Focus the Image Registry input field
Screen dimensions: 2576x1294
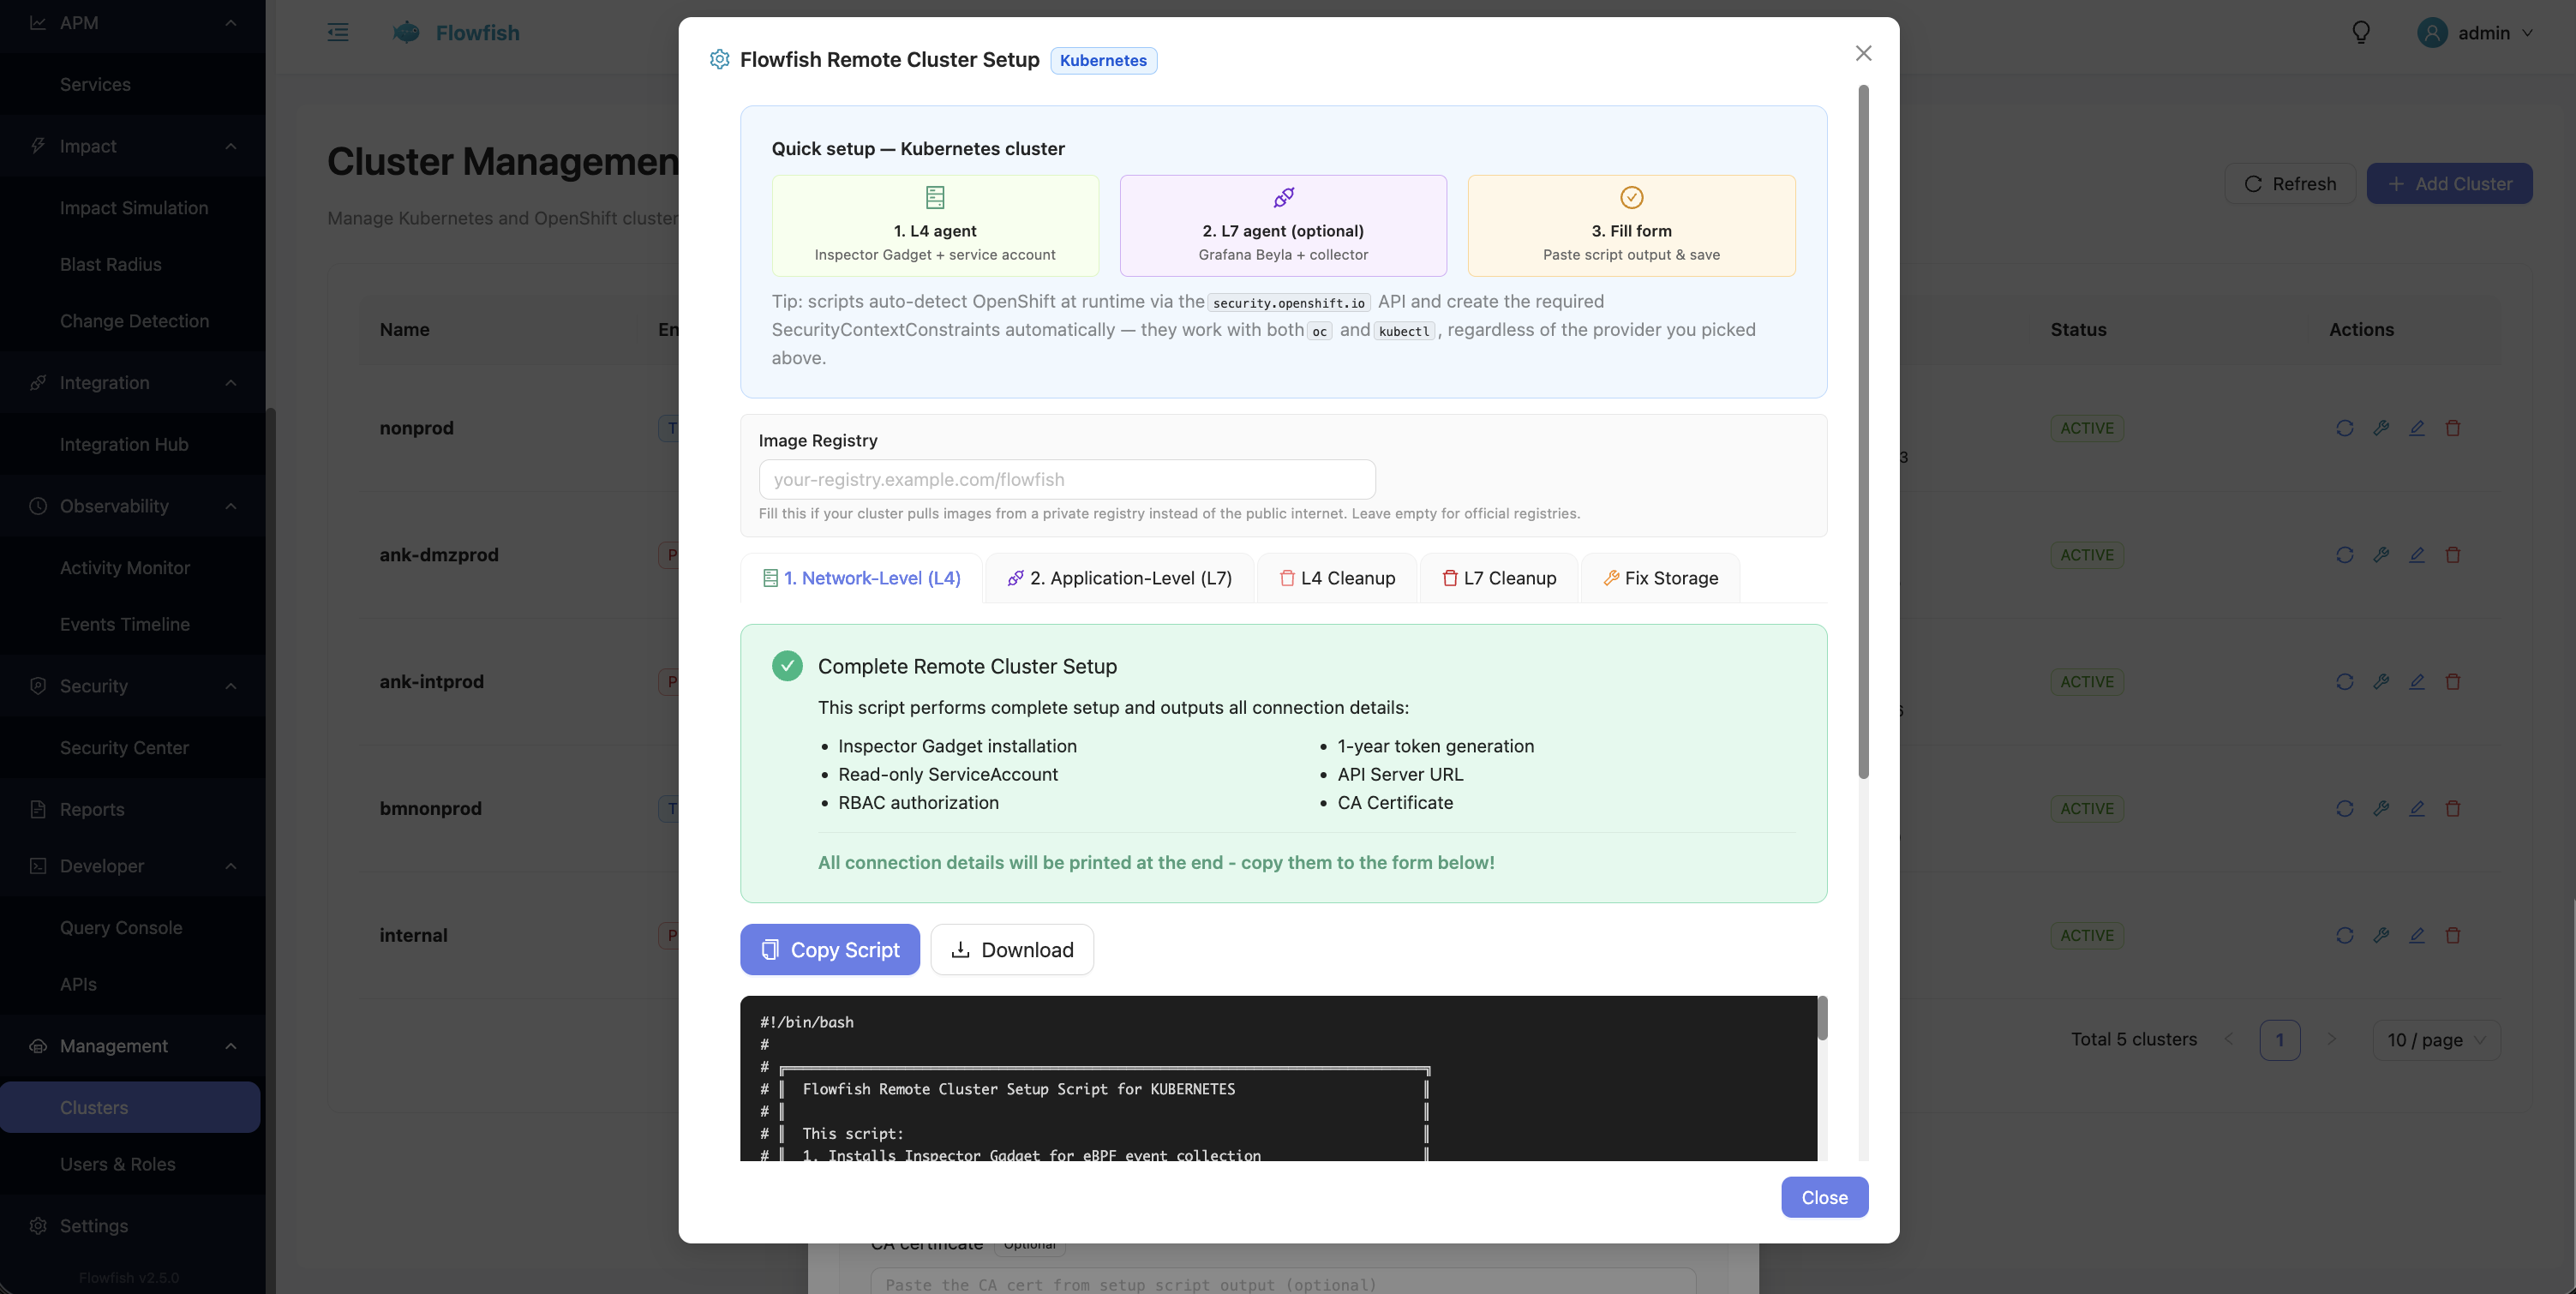point(1067,479)
